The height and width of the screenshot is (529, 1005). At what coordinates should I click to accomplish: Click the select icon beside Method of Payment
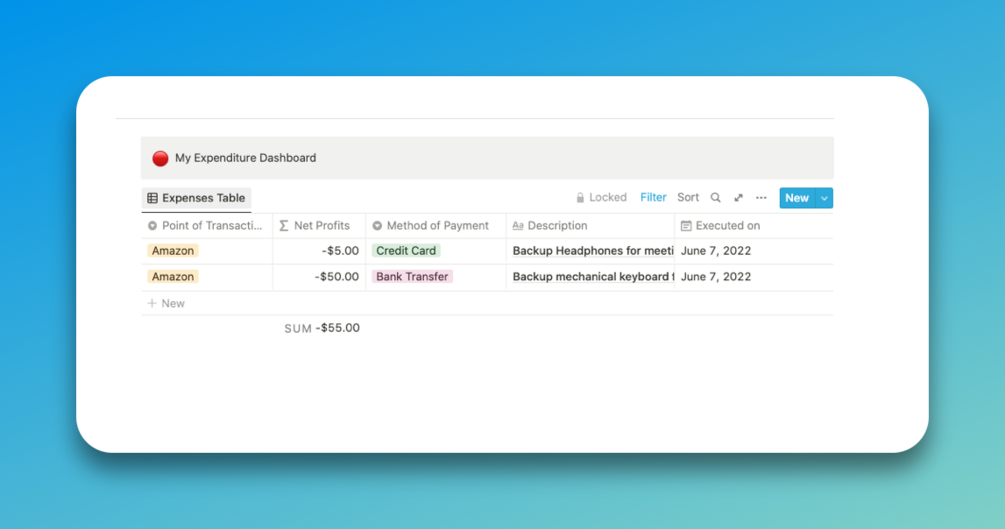click(378, 226)
